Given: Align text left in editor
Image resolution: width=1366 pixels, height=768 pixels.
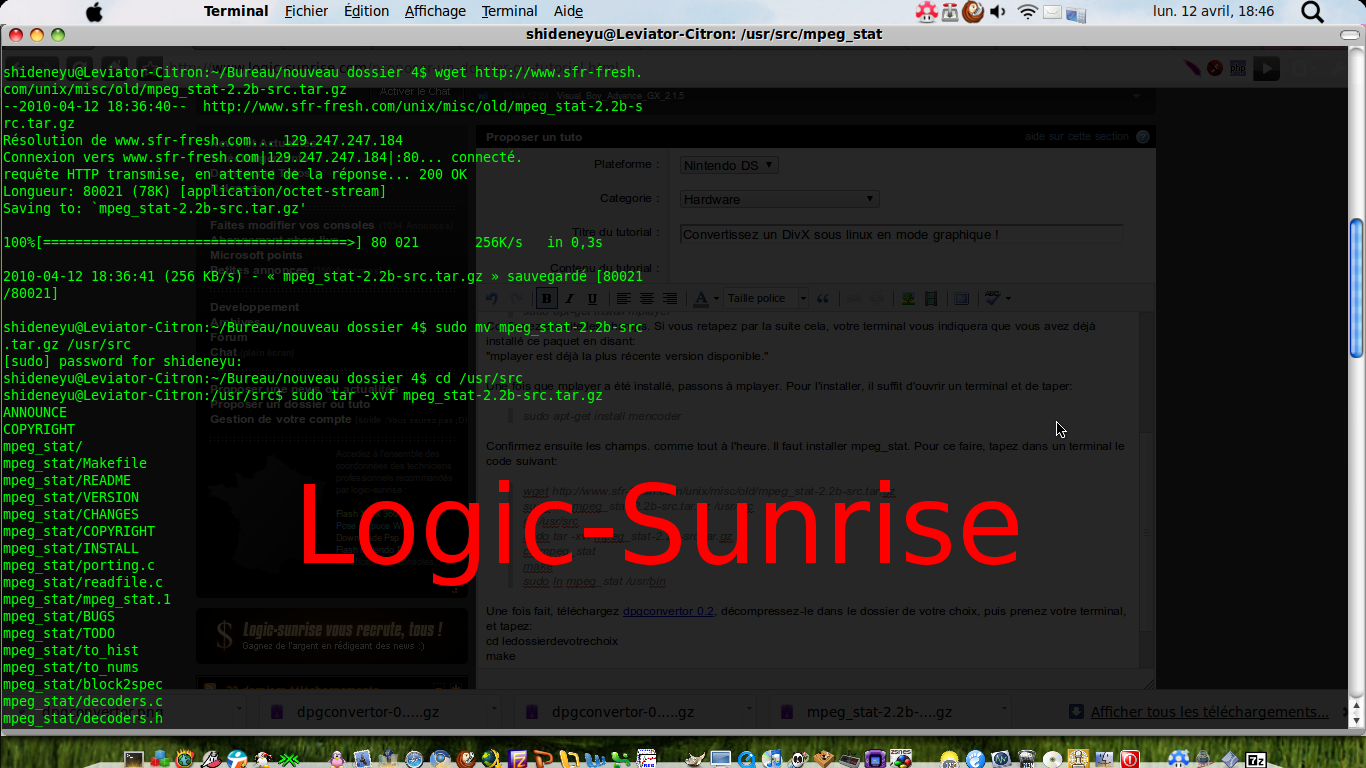Looking at the screenshot, I should coord(624,298).
